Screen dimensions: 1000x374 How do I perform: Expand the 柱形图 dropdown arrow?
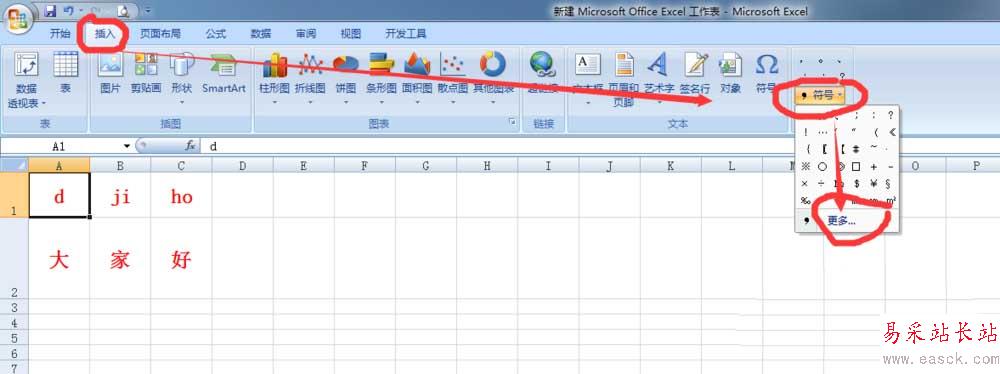coord(274,101)
